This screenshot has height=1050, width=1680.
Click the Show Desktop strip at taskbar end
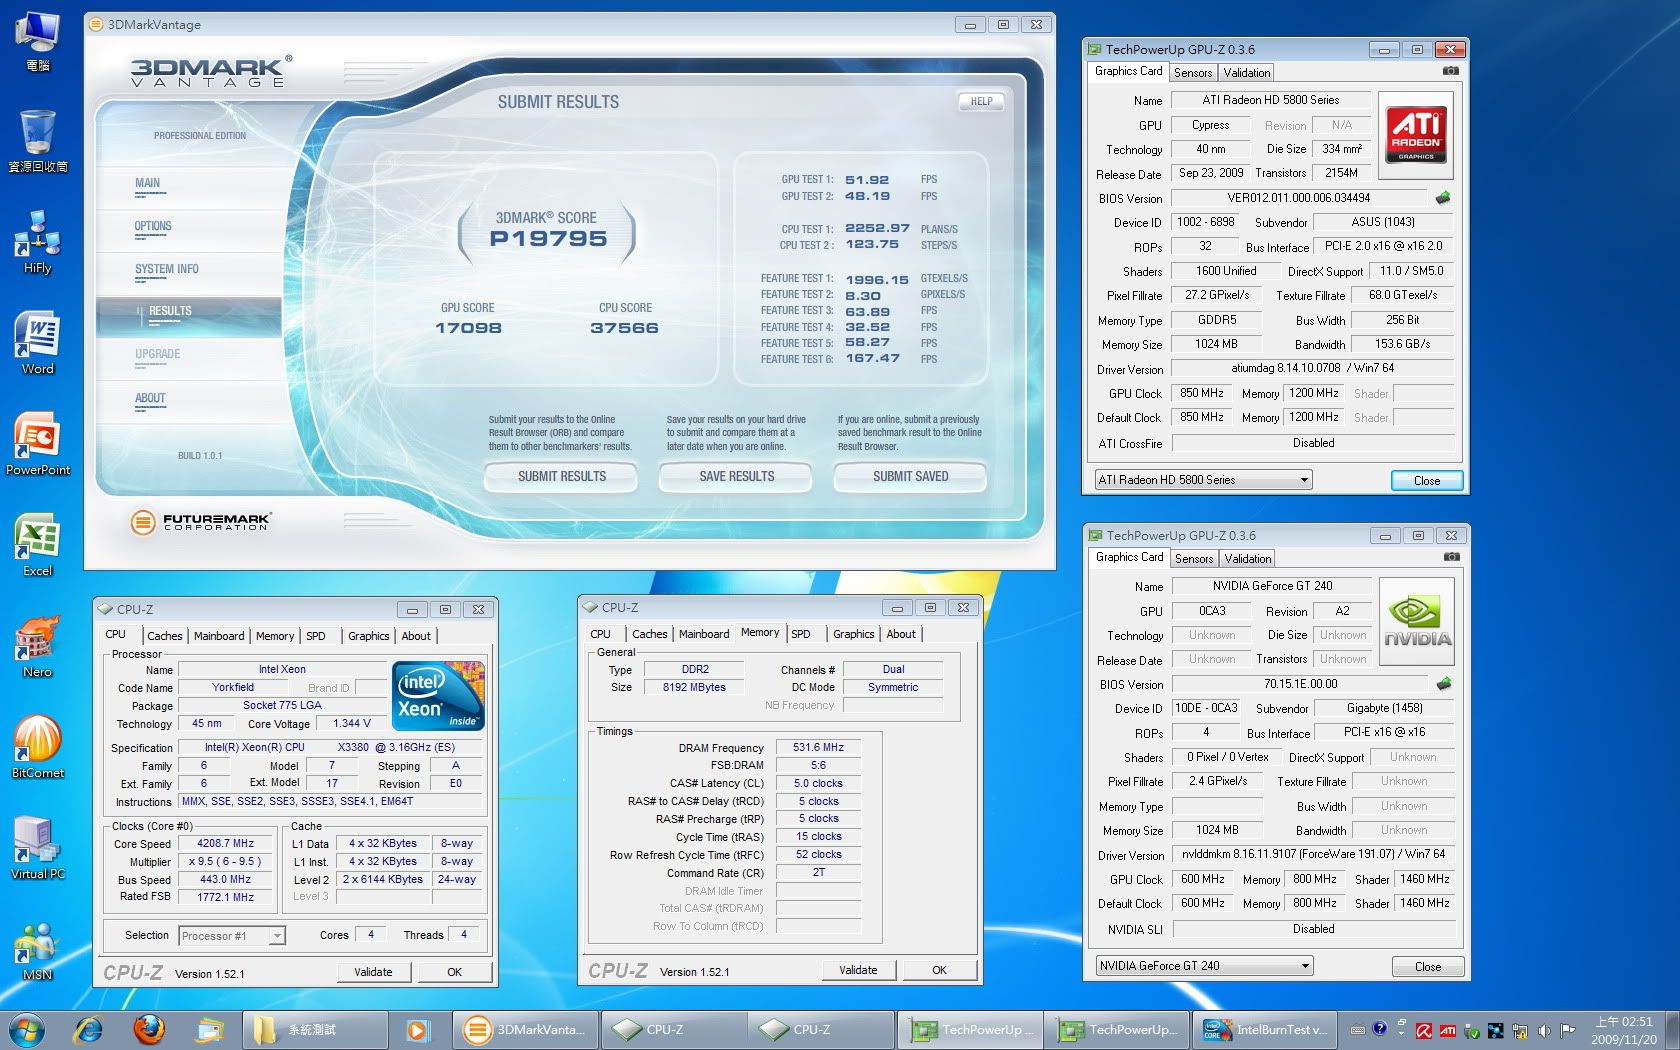click(1673, 1030)
